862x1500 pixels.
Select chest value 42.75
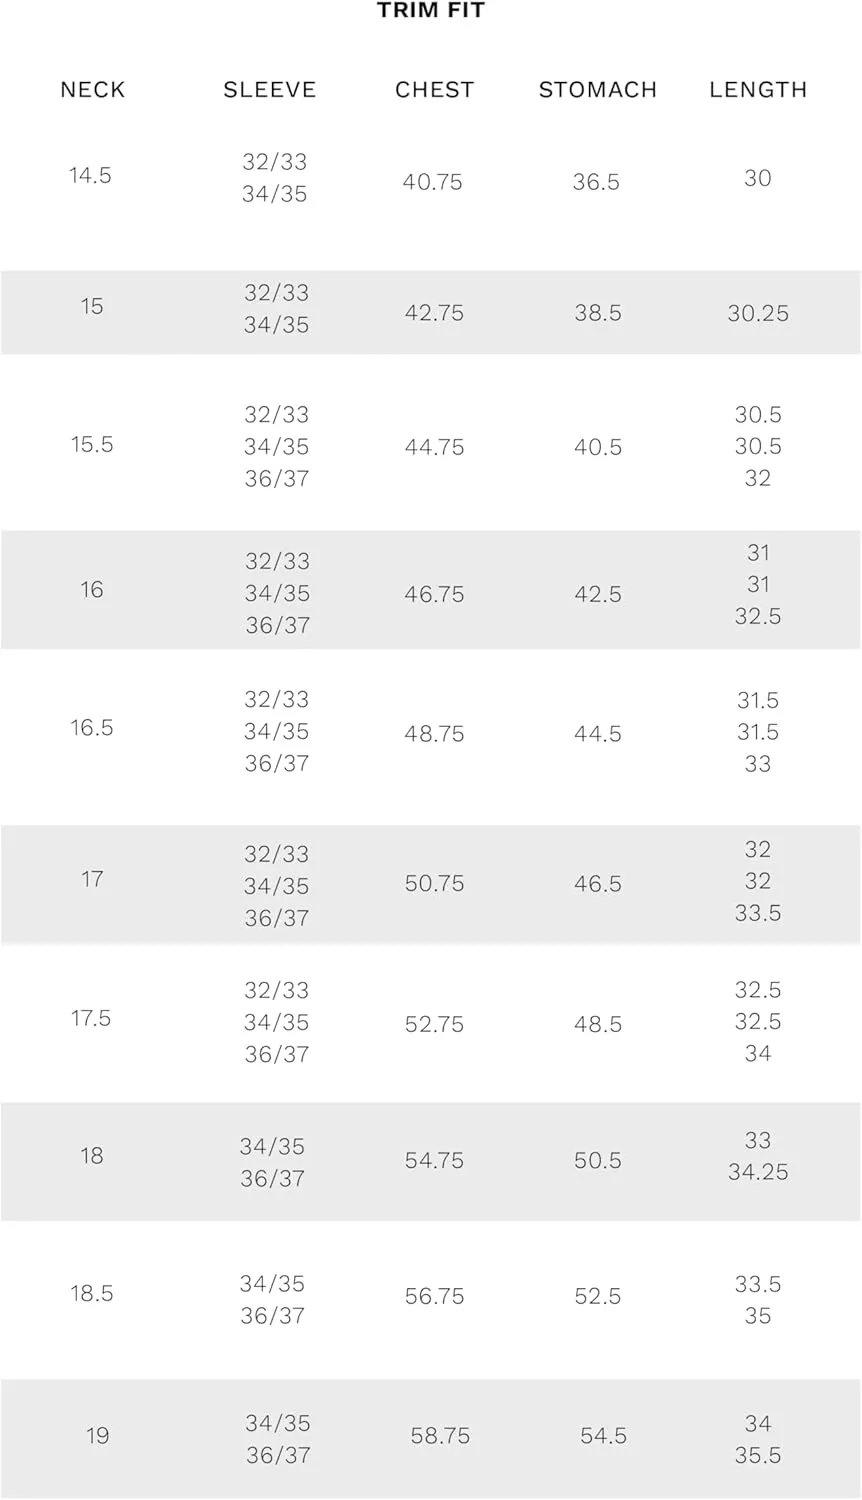click(434, 313)
